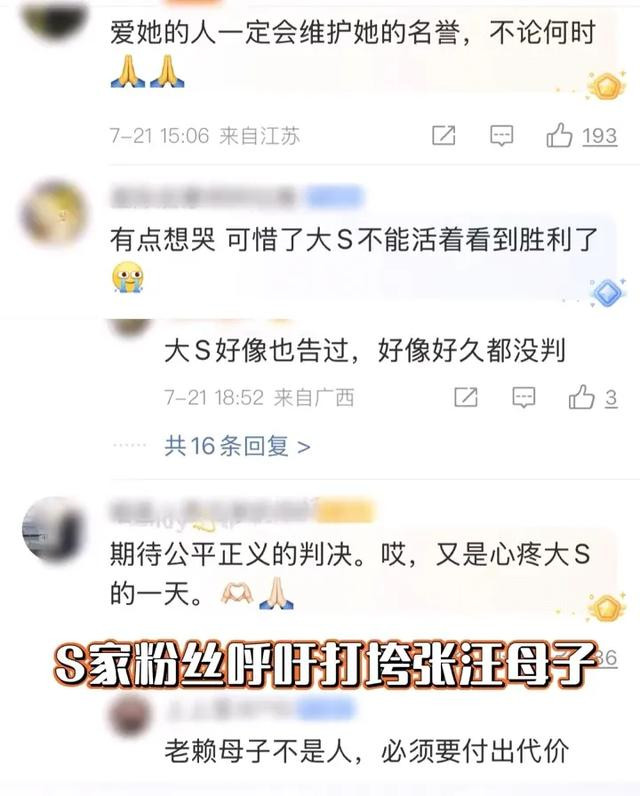This screenshot has height=796, width=640.
Task: Like the 7-21 15:06 Jiangsu comment
Action: (559, 135)
